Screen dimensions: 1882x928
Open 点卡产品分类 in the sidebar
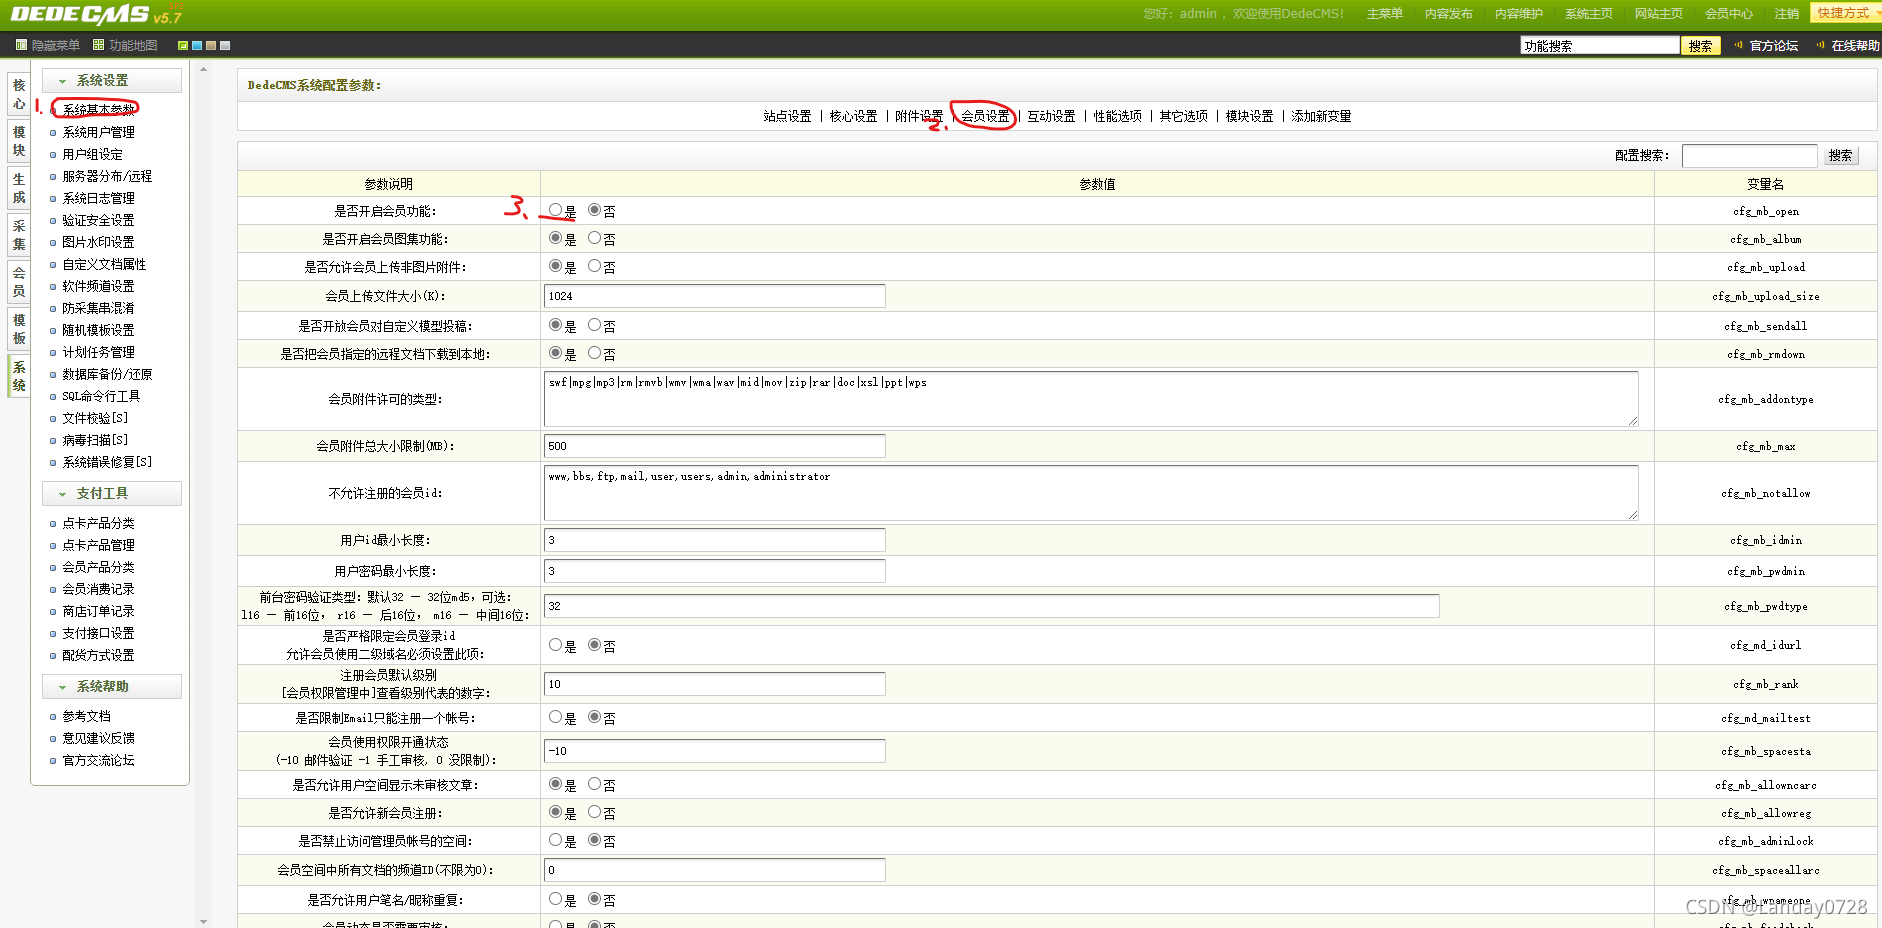coord(98,523)
